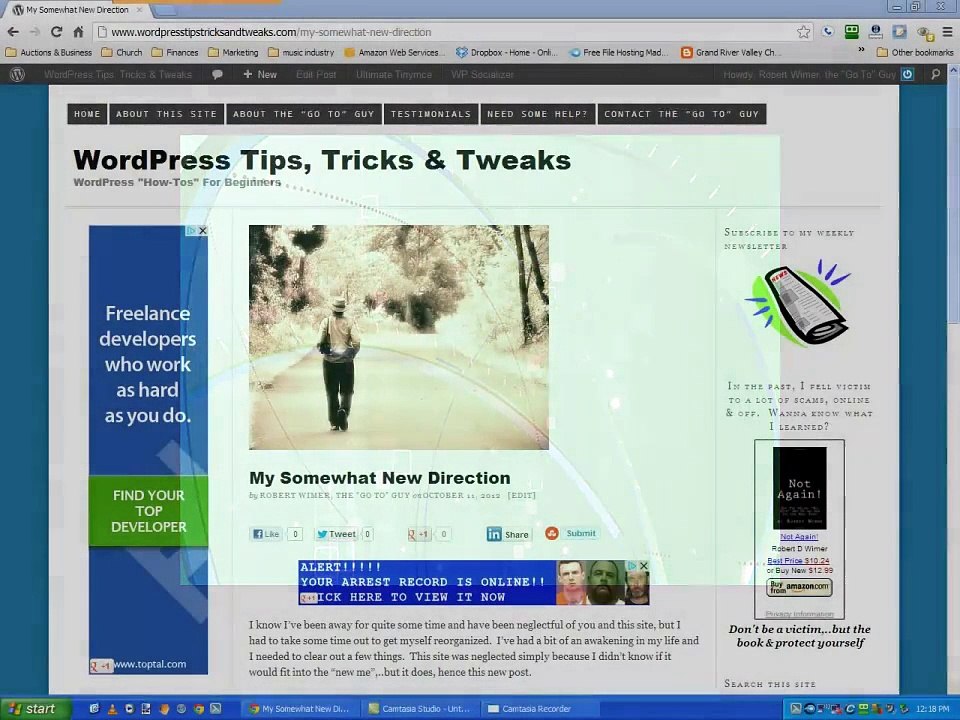Click the Not Again! Amazon link
This screenshot has height=720, width=960.
click(799, 536)
